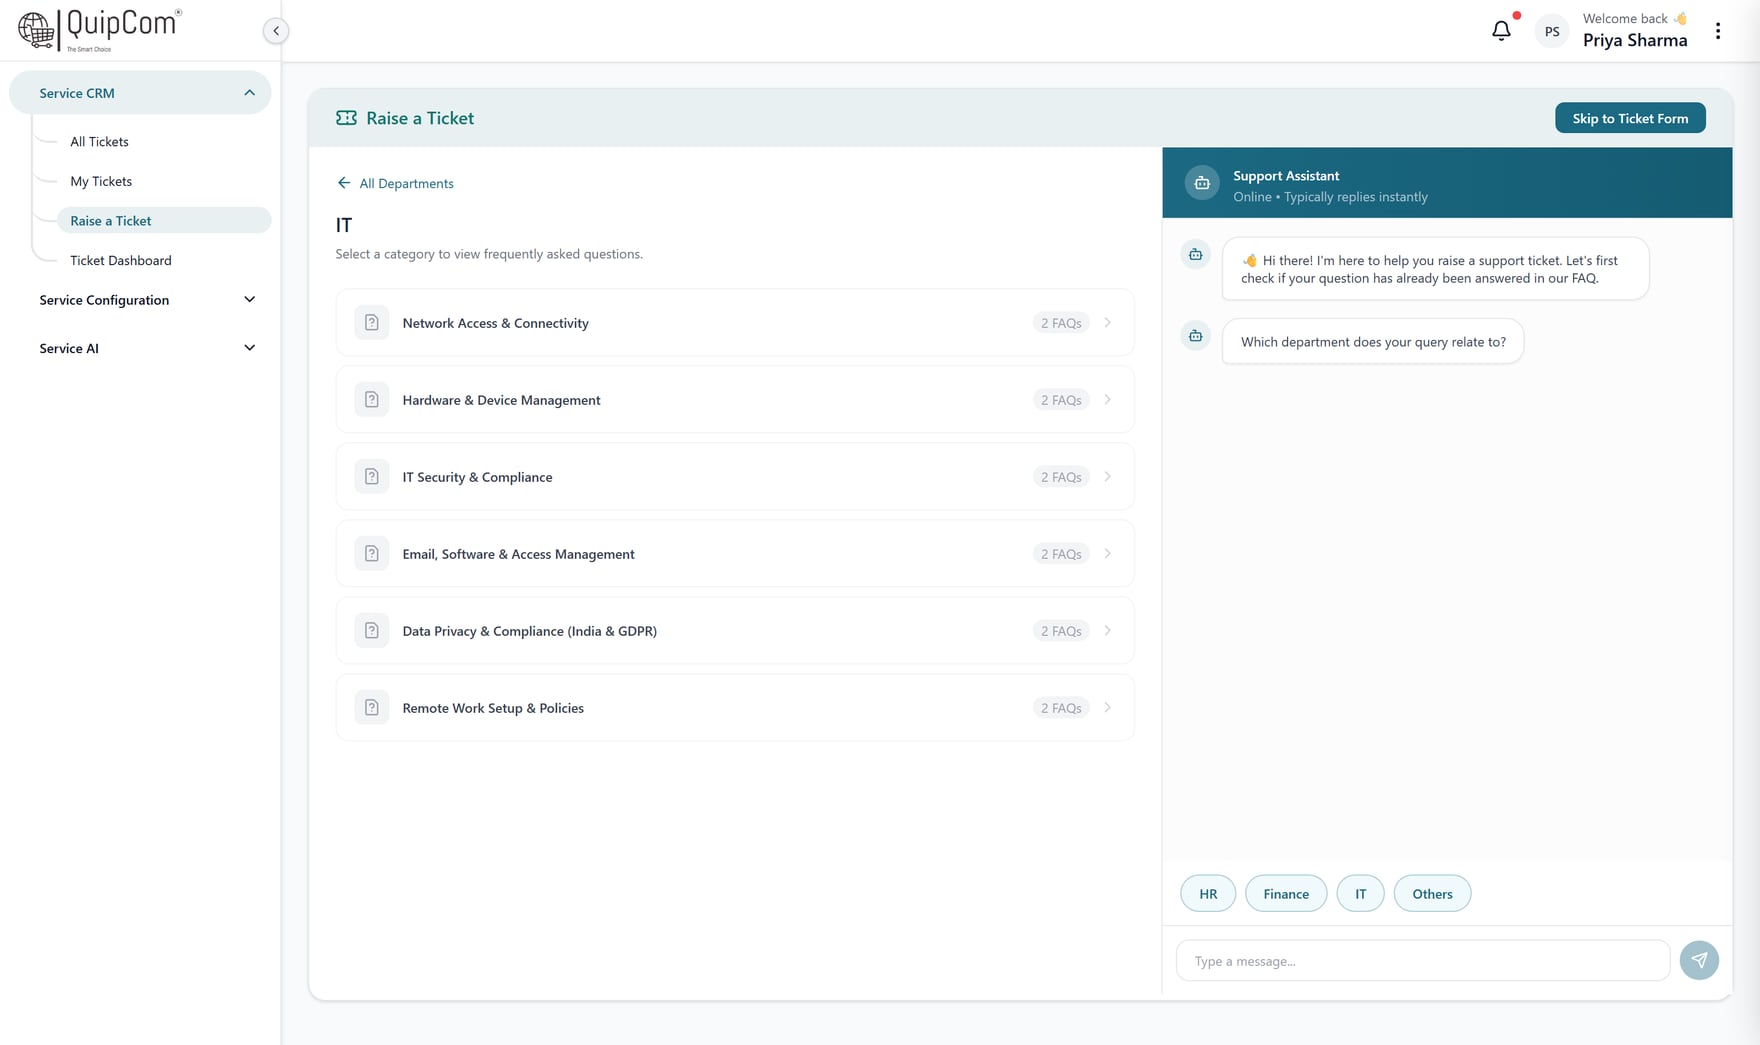
Task: Collapse the sidebar with the arrow button
Action: coord(276,31)
